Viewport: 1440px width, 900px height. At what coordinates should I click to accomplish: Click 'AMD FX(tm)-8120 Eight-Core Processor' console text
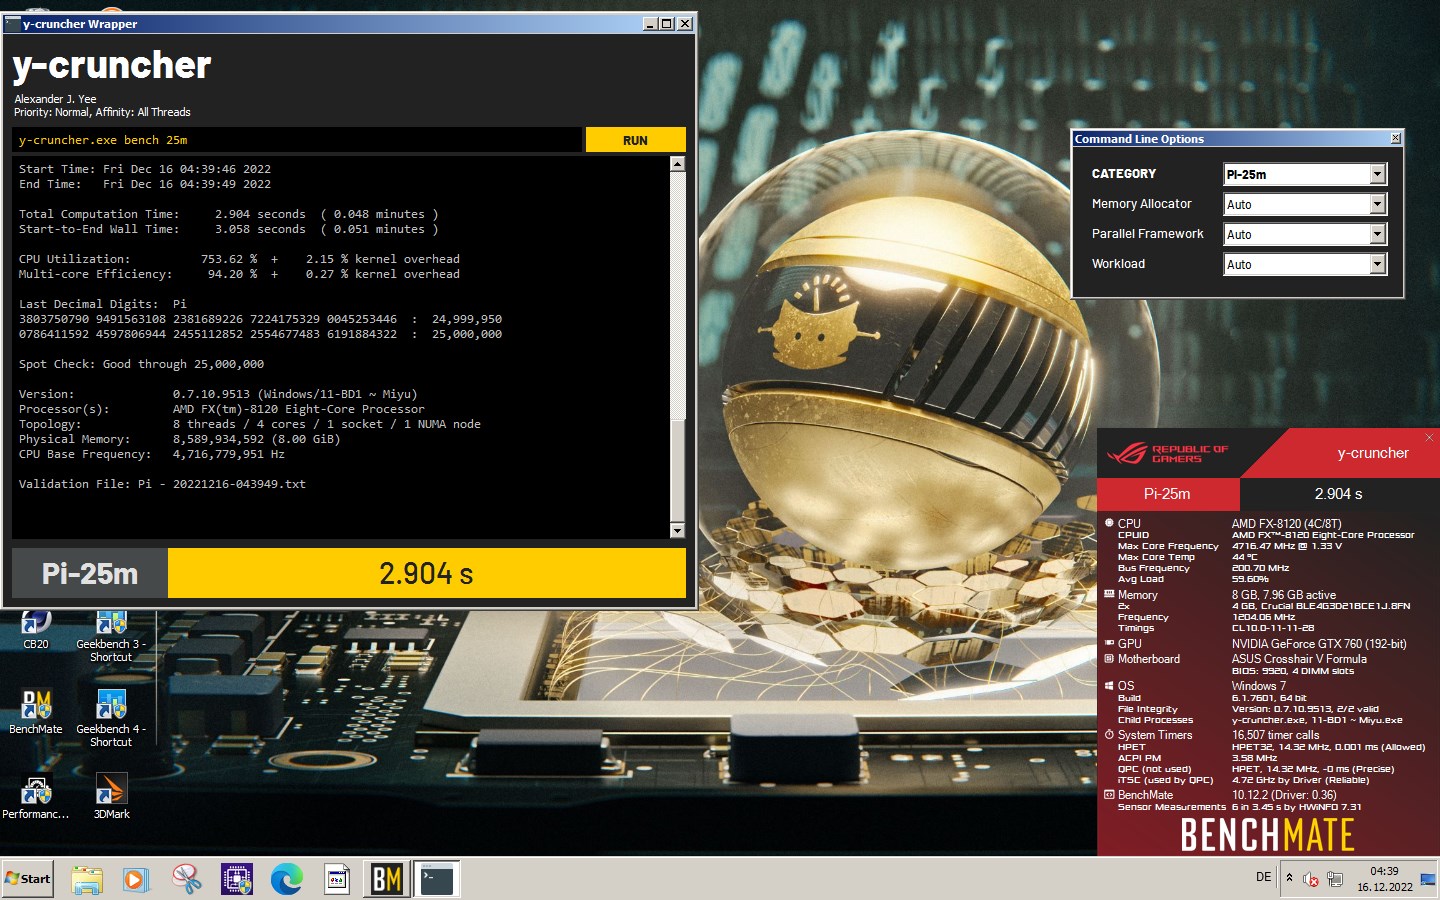298,409
